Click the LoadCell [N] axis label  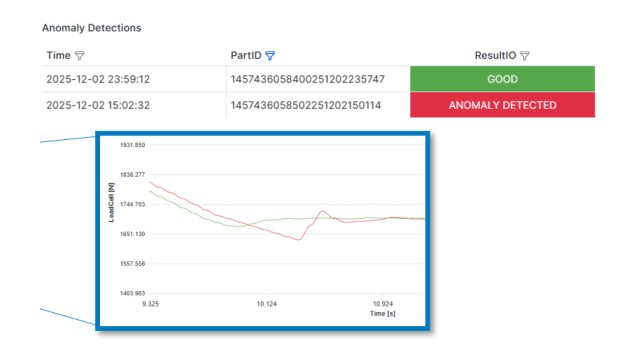pyautogui.click(x=111, y=202)
